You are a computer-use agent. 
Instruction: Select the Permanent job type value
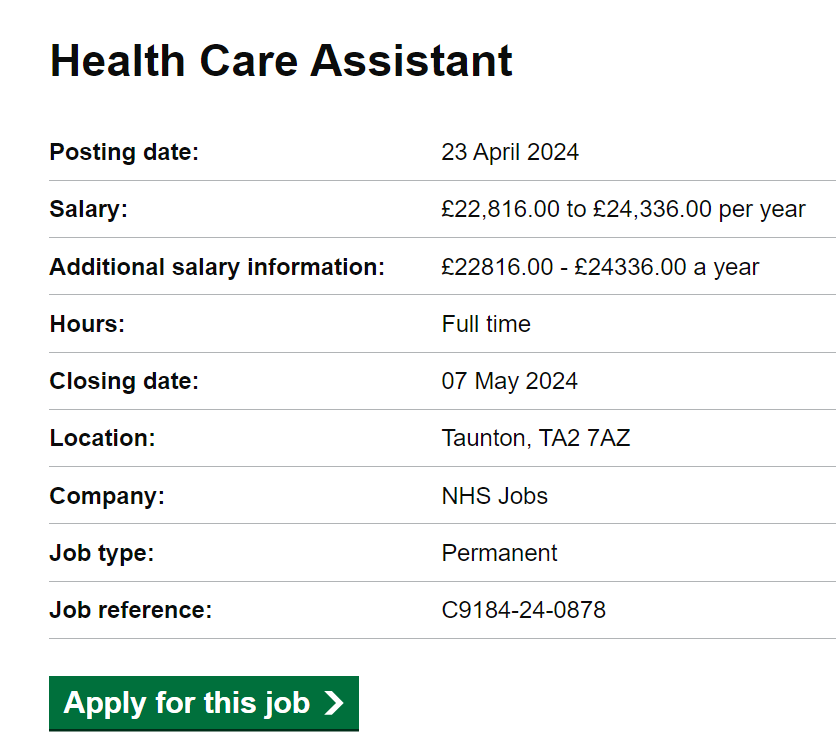pos(500,553)
